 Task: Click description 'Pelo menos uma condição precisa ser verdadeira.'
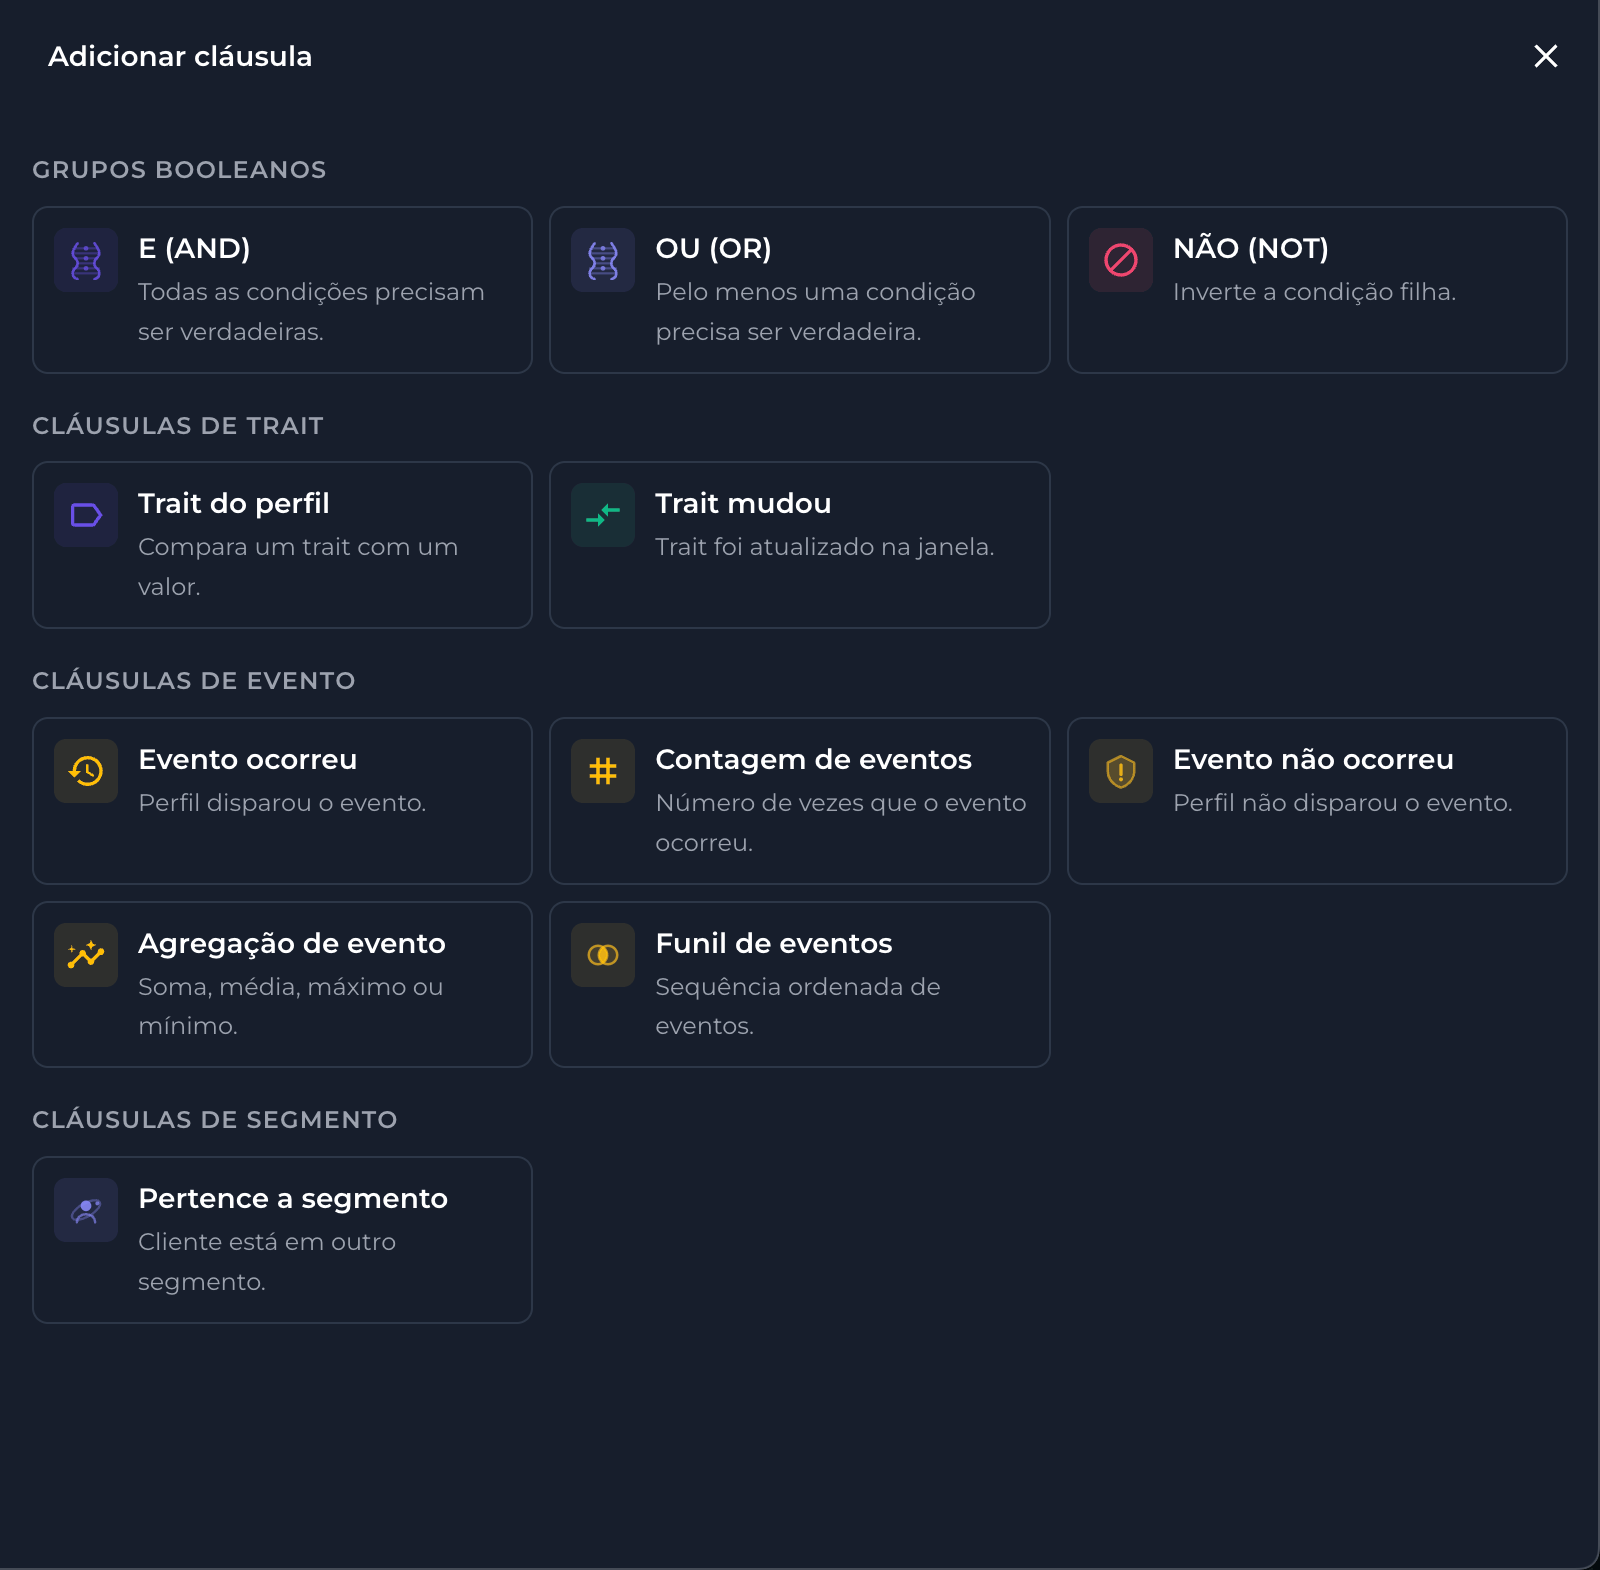[x=815, y=311]
